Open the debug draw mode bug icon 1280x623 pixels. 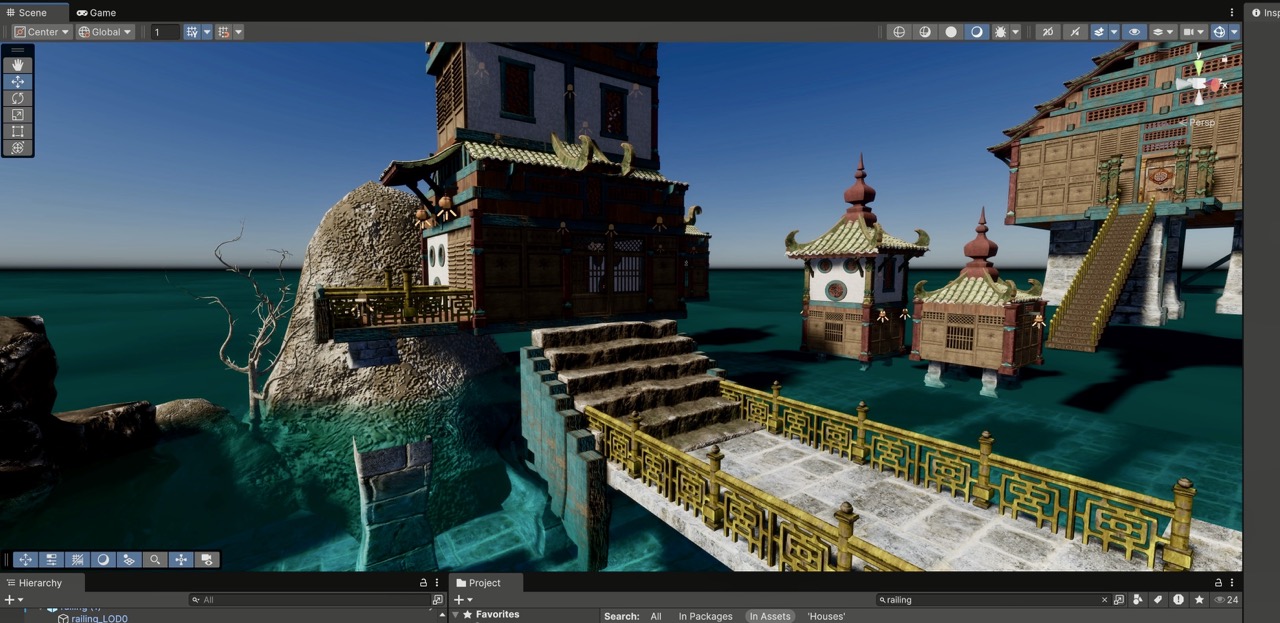point(1001,32)
